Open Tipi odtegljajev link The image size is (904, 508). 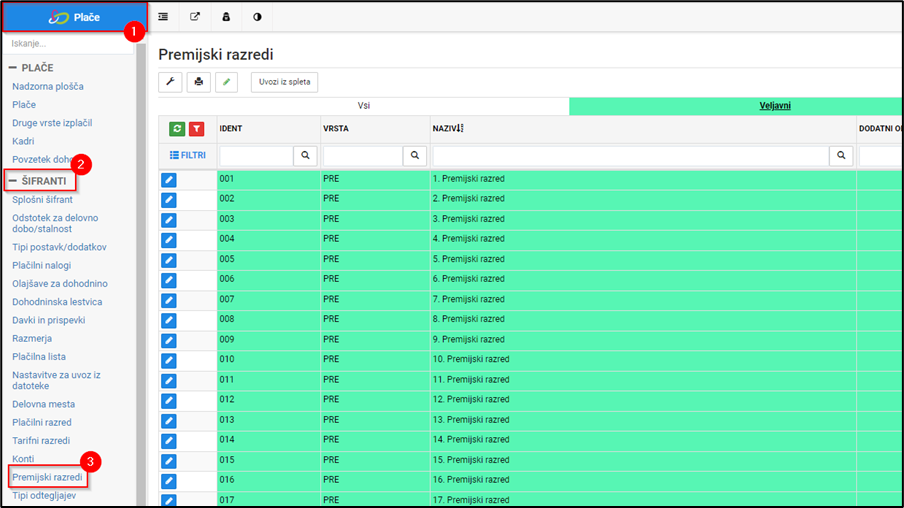(44, 495)
